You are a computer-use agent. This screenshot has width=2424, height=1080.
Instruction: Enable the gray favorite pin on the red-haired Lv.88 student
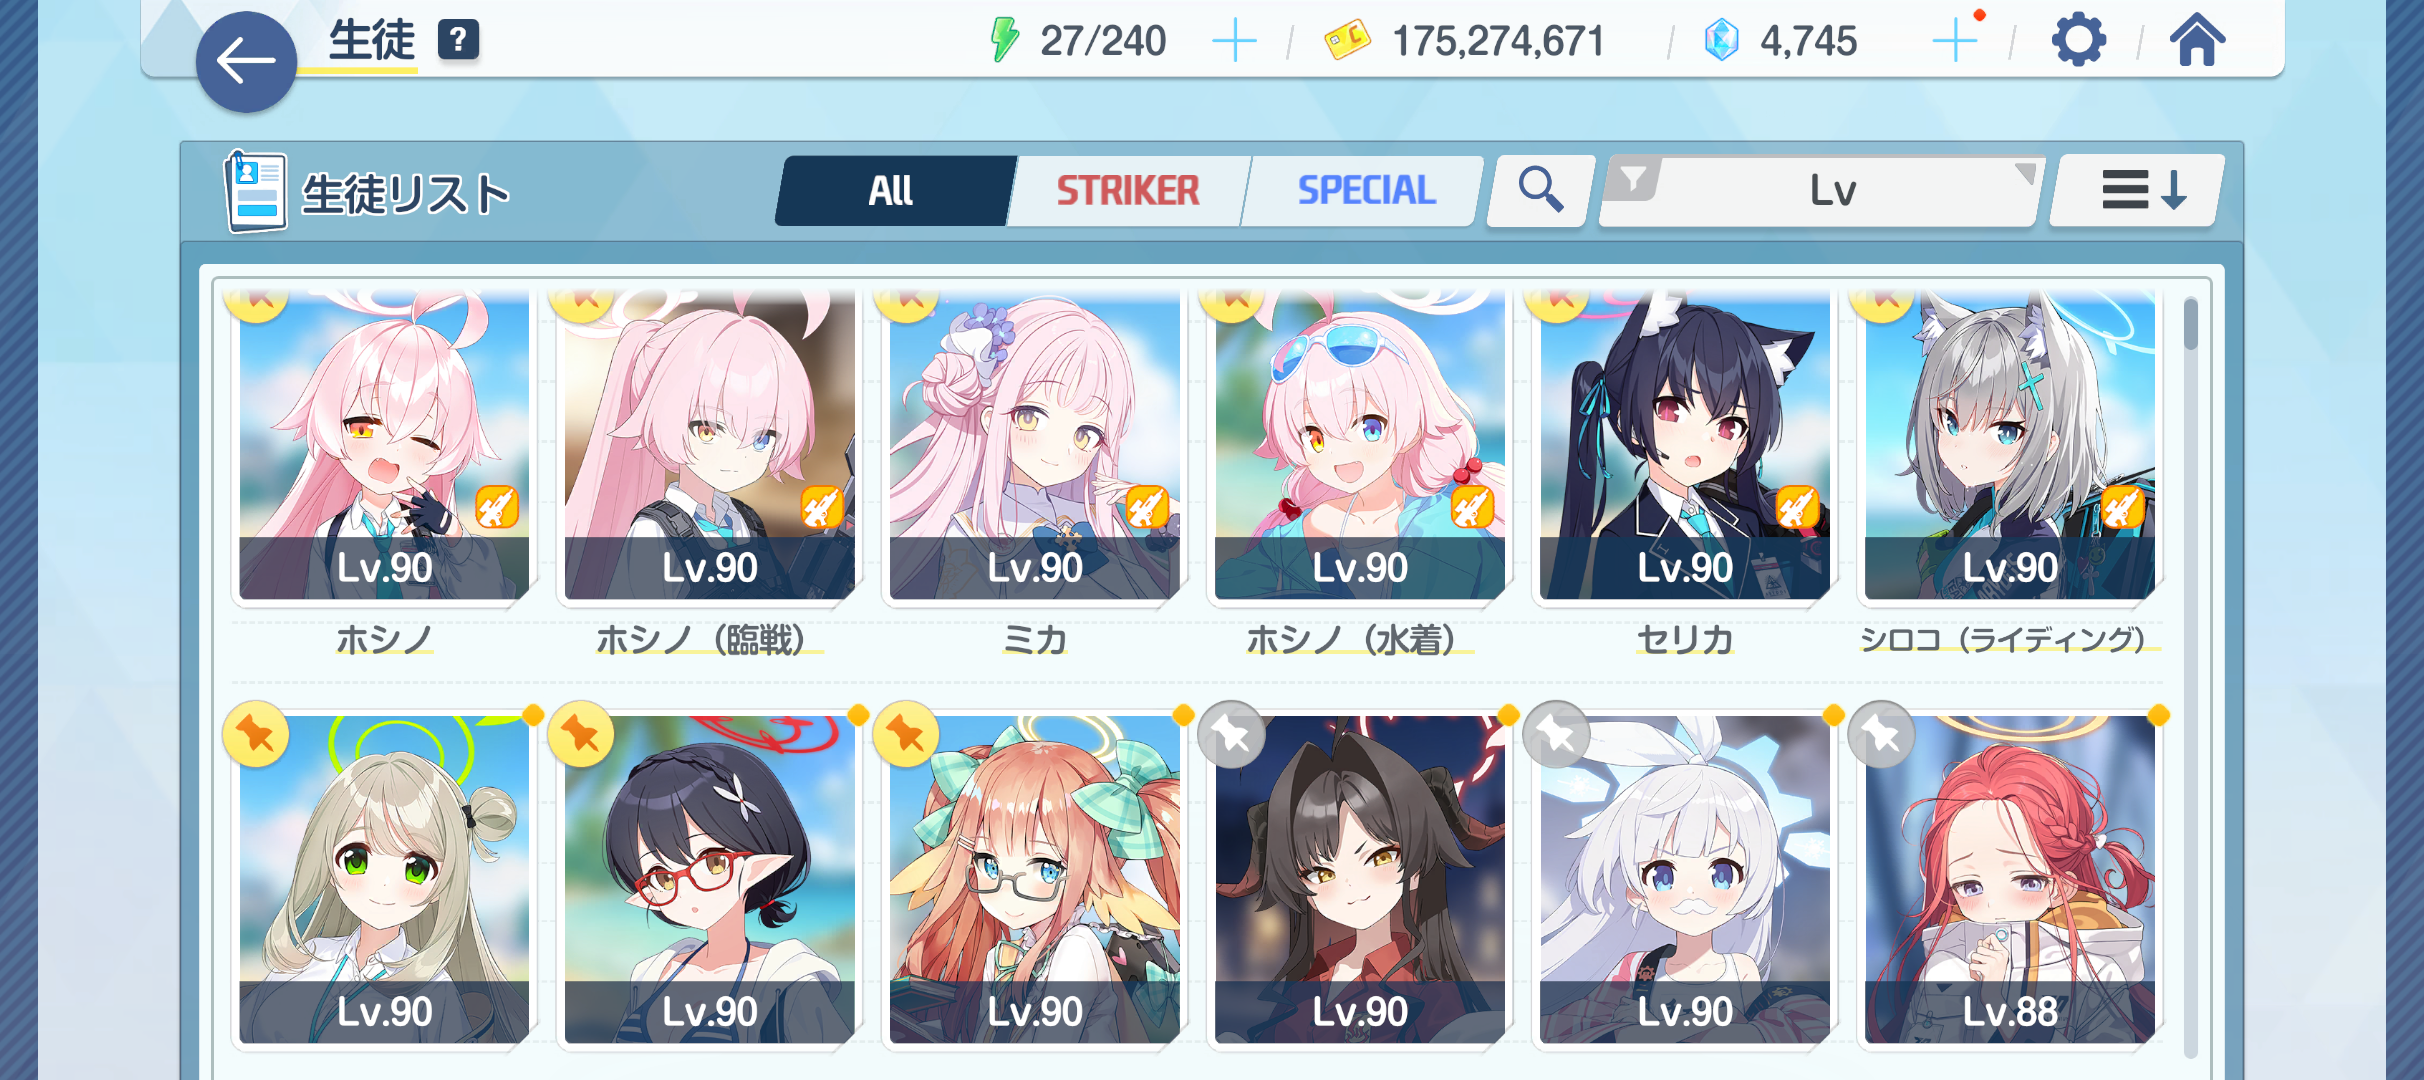pyautogui.click(x=1881, y=735)
